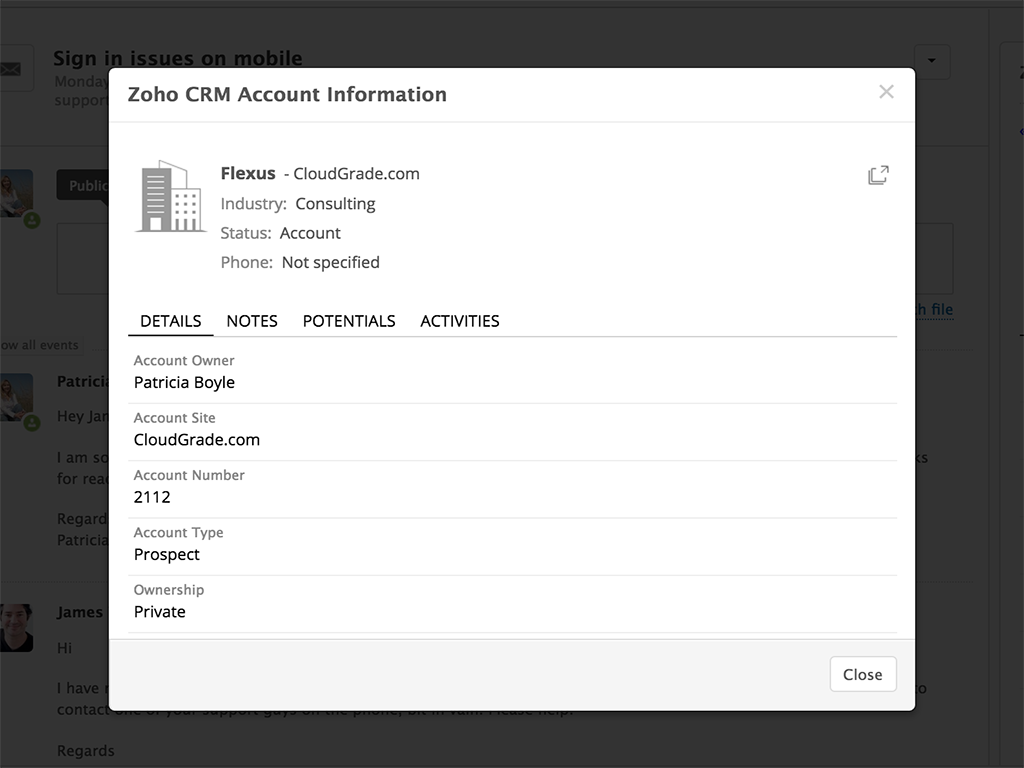Click CloudGrade.com under Account Site
Viewport: 1024px width, 768px height.
197,440
